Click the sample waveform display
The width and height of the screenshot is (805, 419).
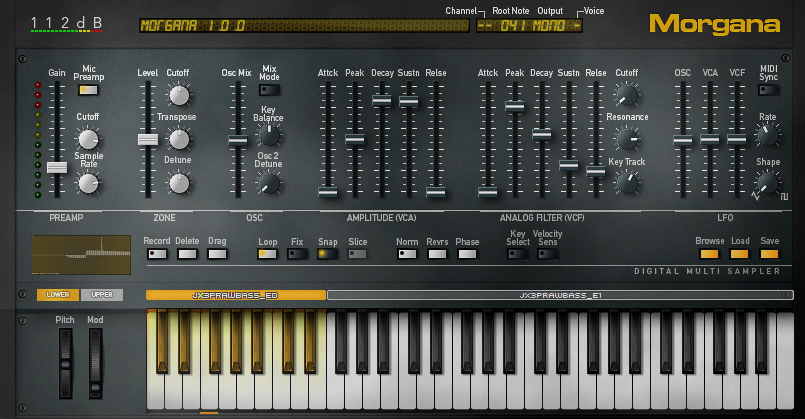[x=81, y=255]
